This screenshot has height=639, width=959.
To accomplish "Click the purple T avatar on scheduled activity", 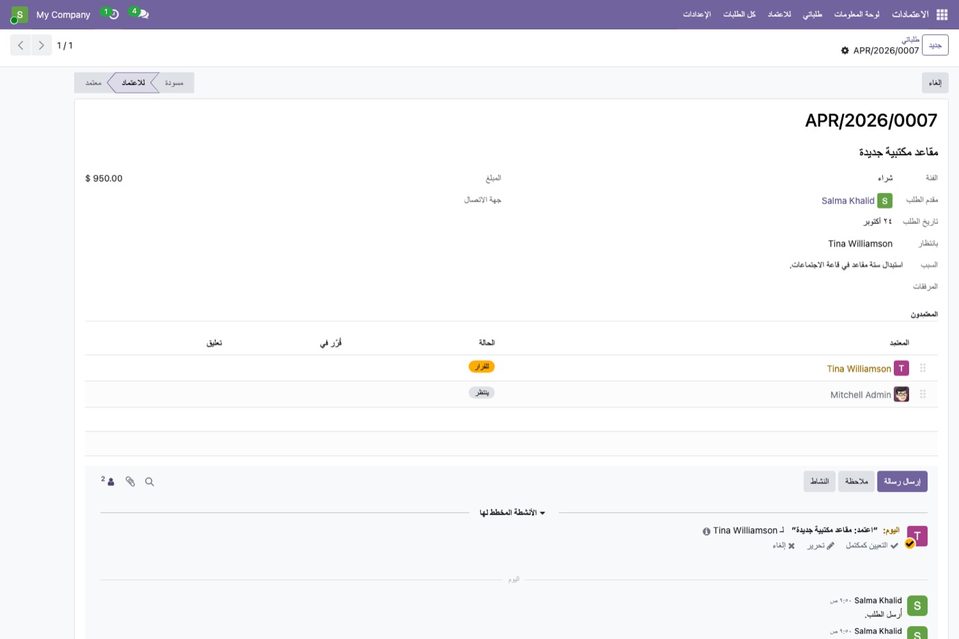I will click(917, 536).
